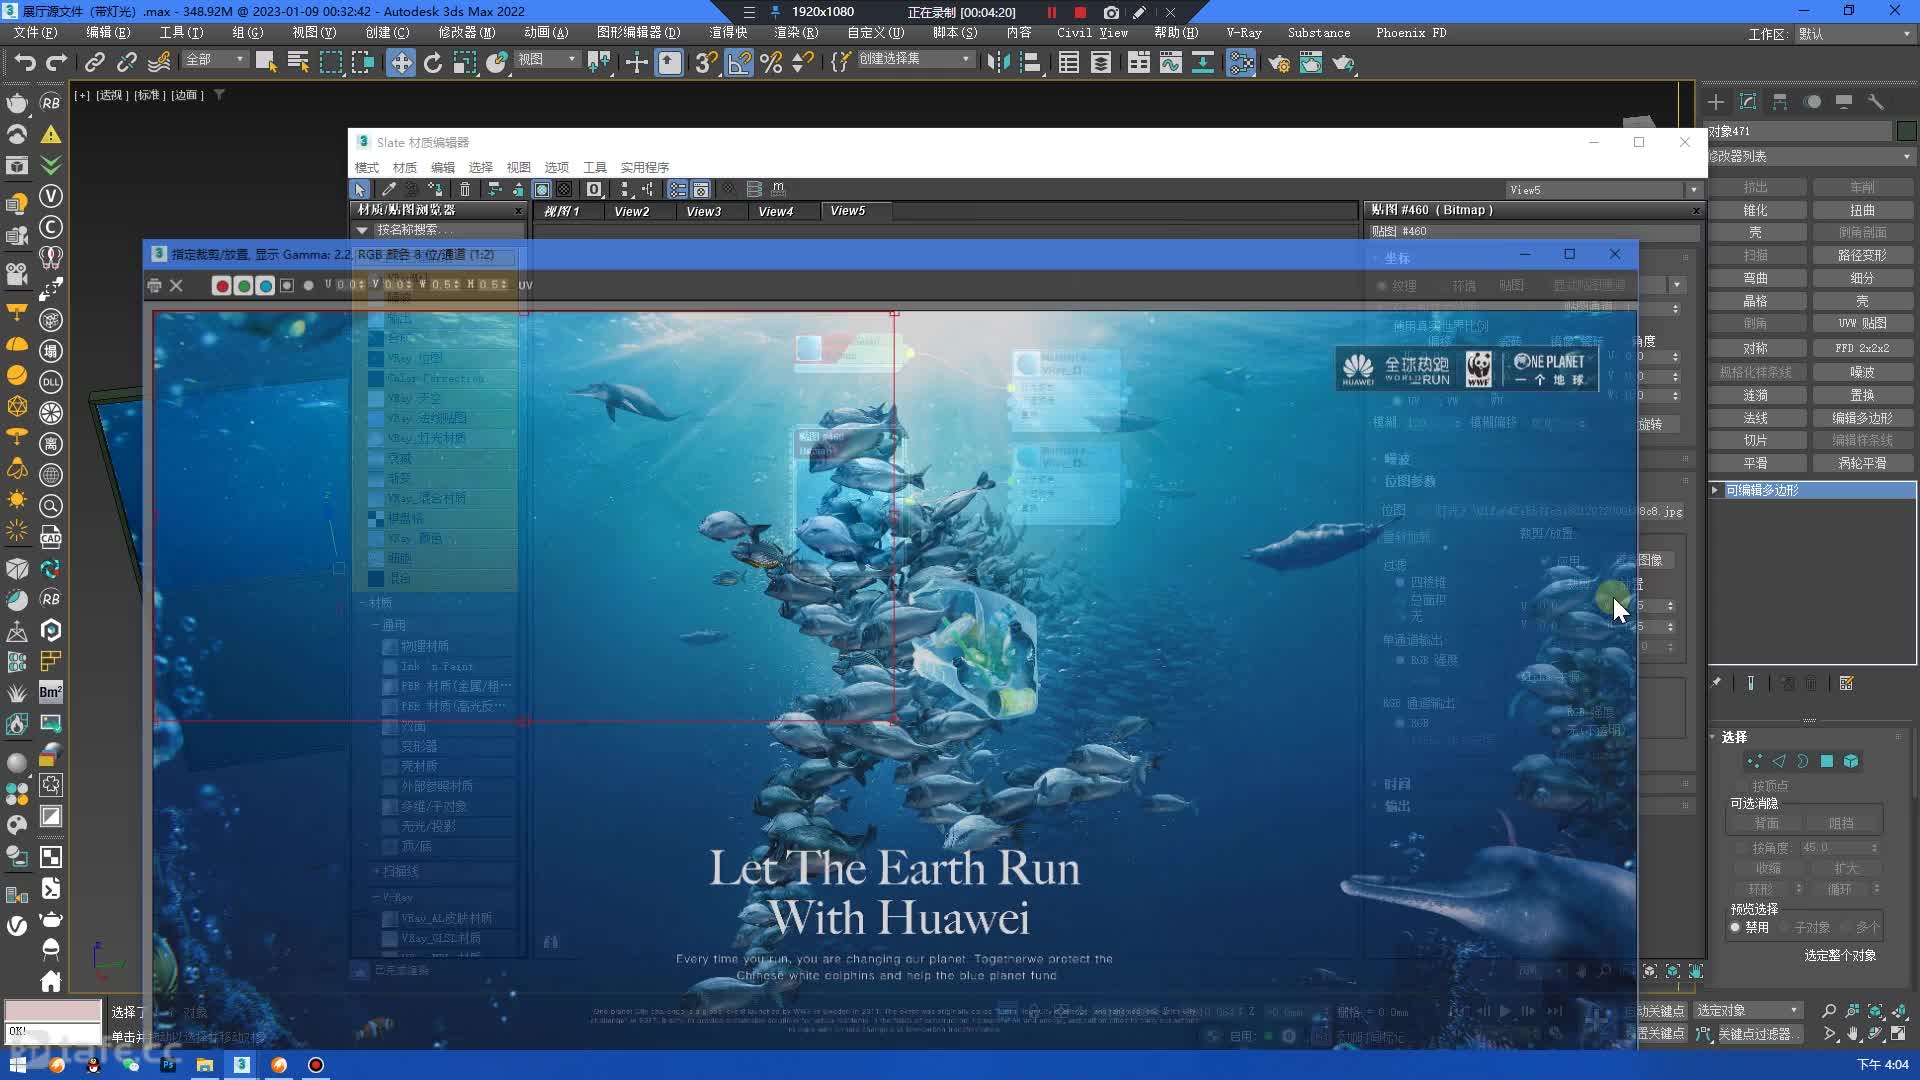Switch to View2 tab
Viewport: 1920px width, 1080px height.
coord(631,211)
